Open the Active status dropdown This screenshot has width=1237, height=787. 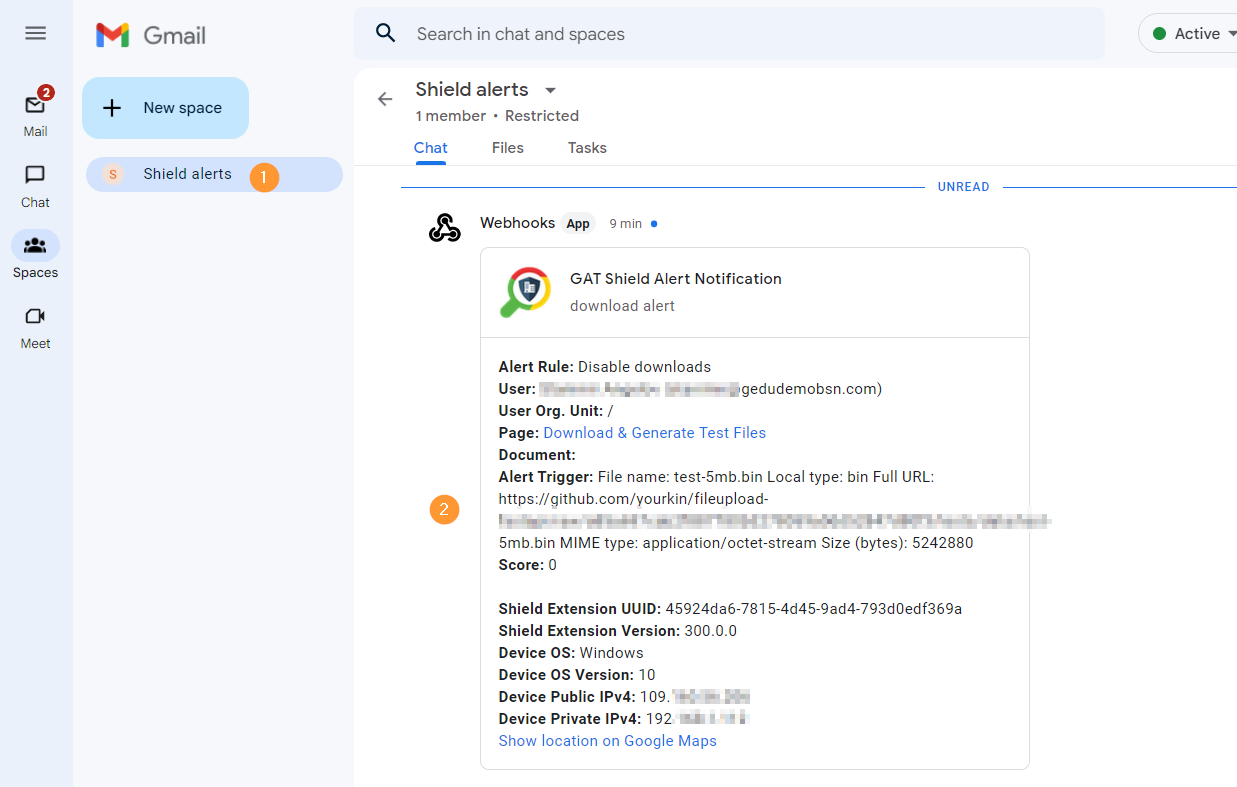pyautogui.click(x=1188, y=34)
